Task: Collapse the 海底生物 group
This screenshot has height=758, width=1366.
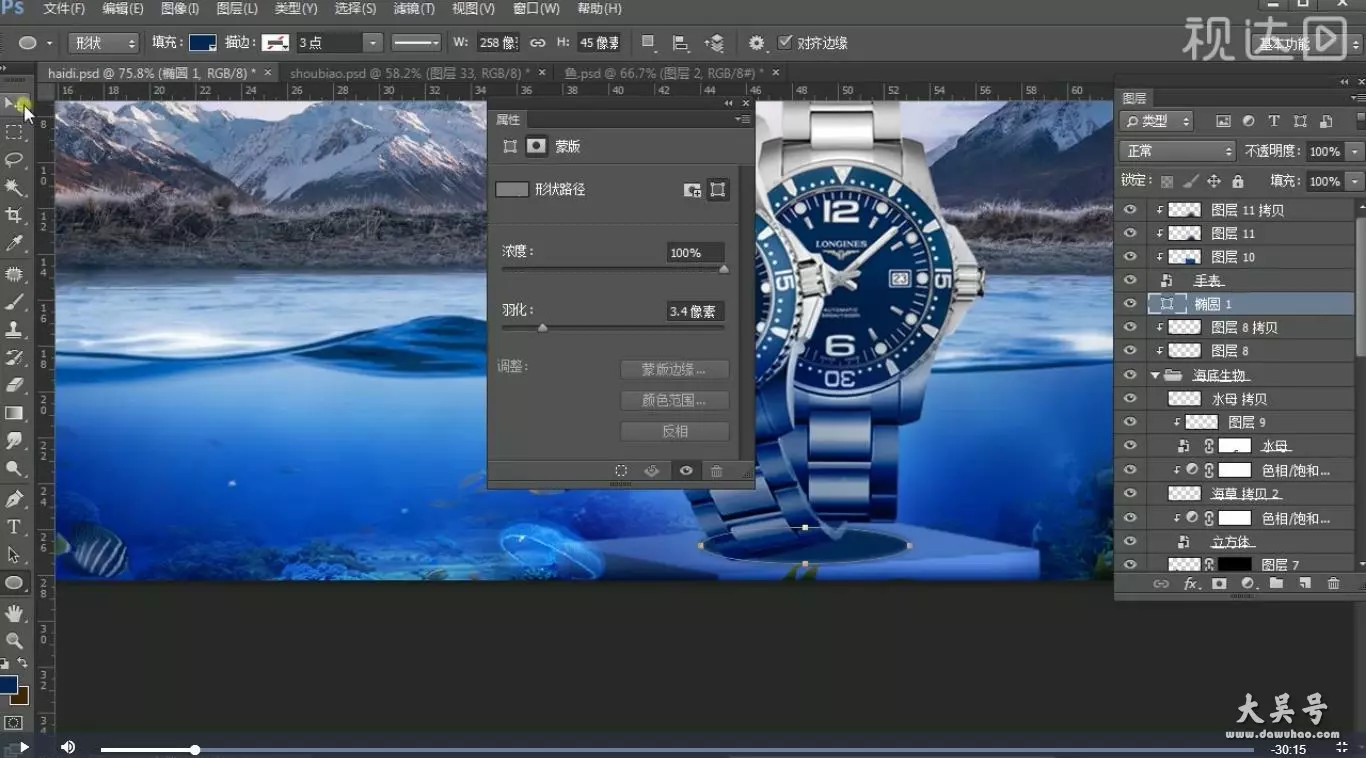Action: [1154, 375]
